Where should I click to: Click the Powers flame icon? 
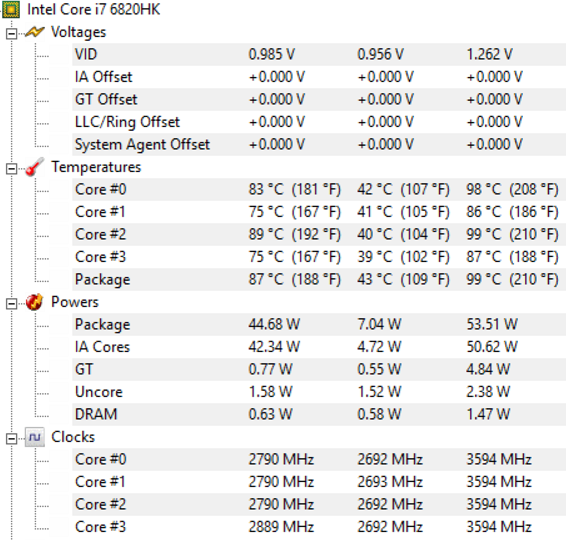pyautogui.click(x=35, y=302)
